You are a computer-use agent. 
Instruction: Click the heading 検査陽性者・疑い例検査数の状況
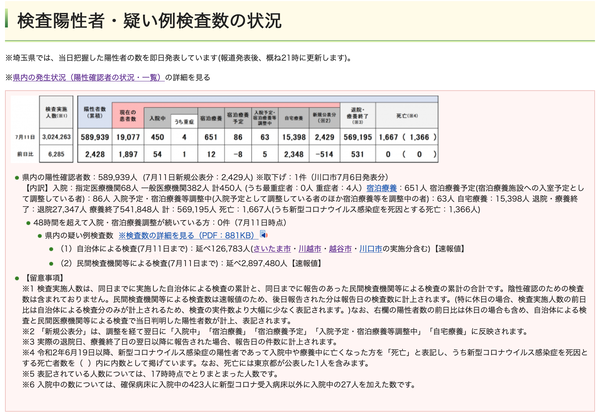[x=149, y=20]
